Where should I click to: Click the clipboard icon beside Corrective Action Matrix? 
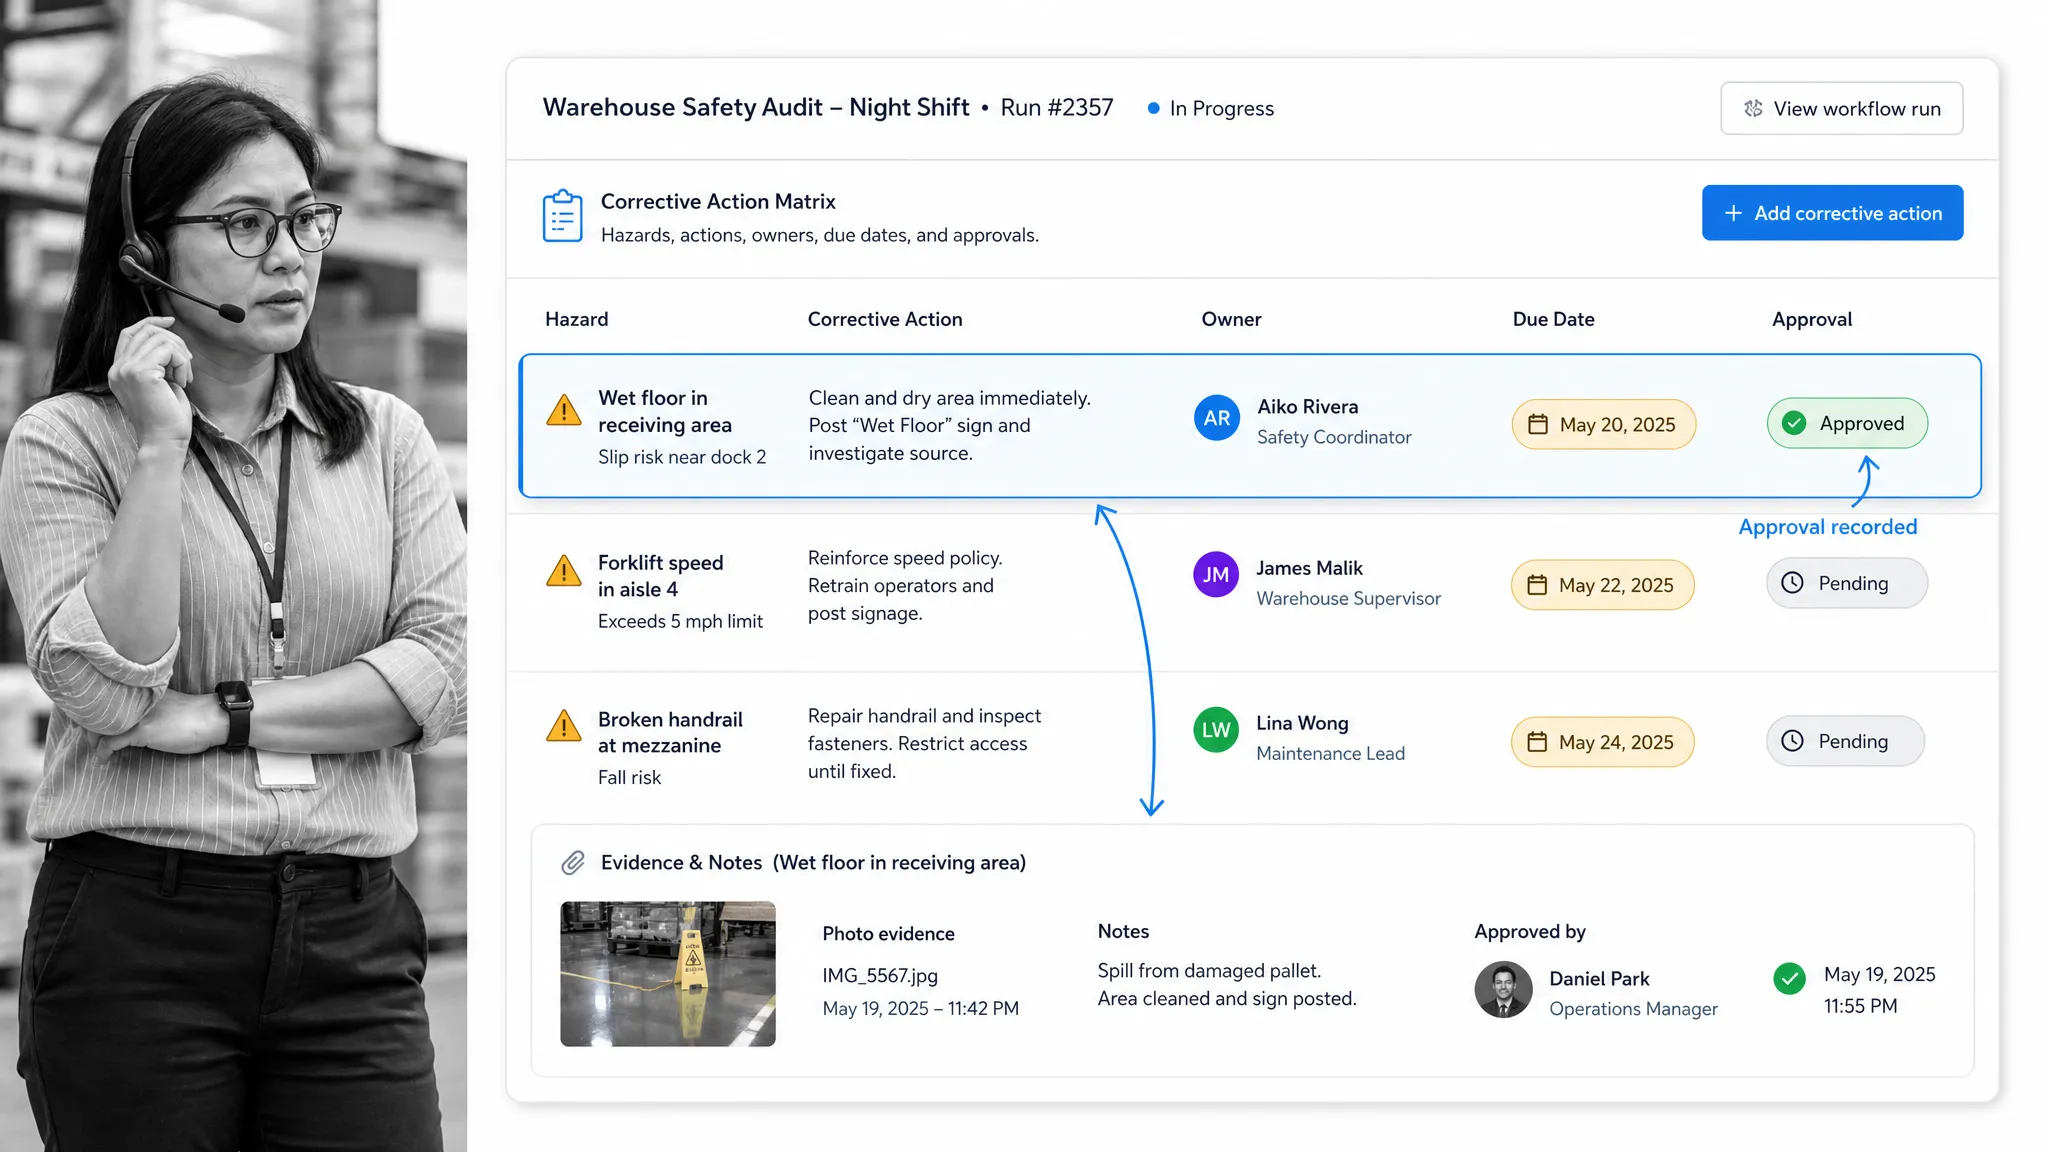[562, 216]
